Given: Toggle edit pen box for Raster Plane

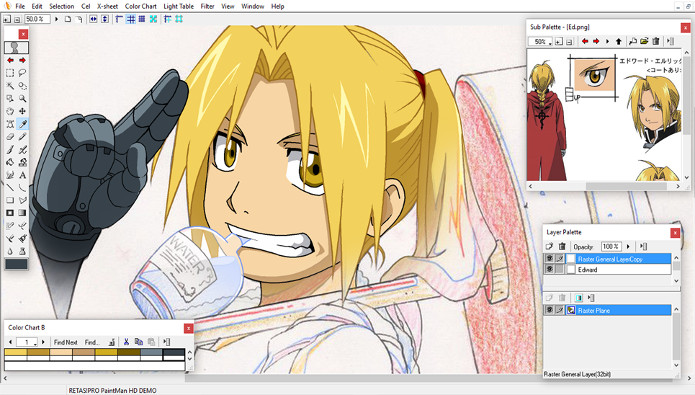Looking at the screenshot, I should coord(560,310).
